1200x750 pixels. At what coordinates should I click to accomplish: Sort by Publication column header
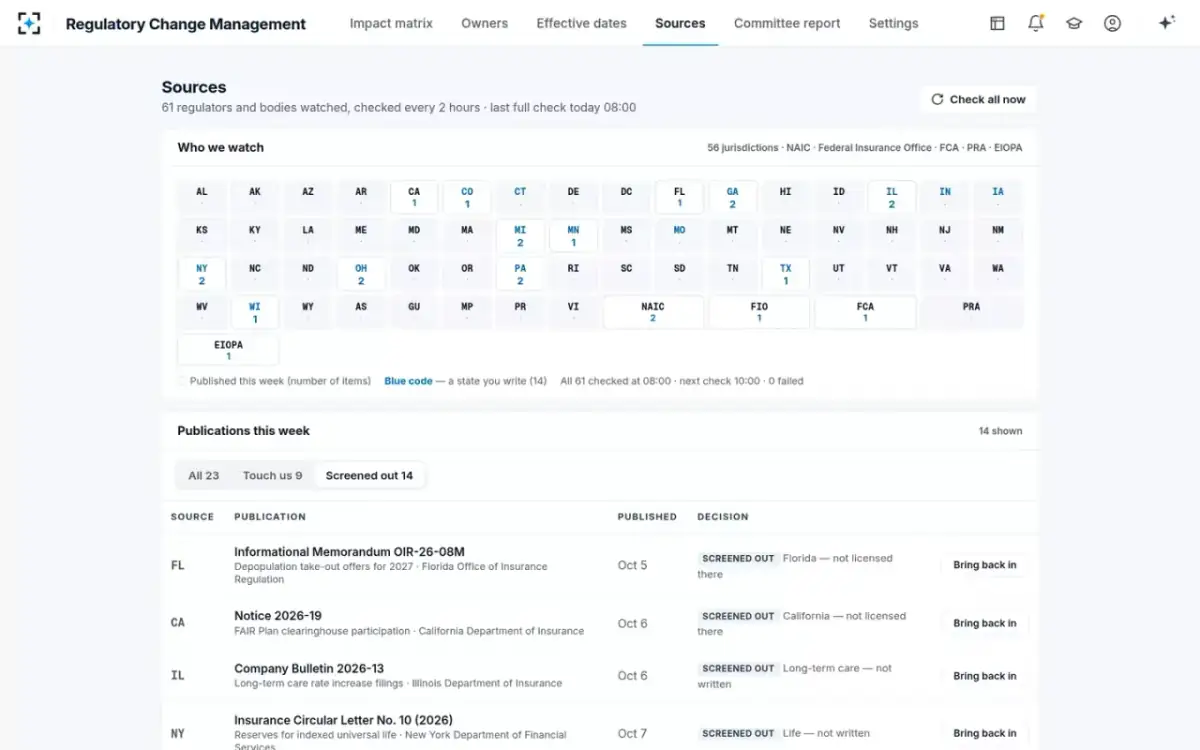click(270, 517)
